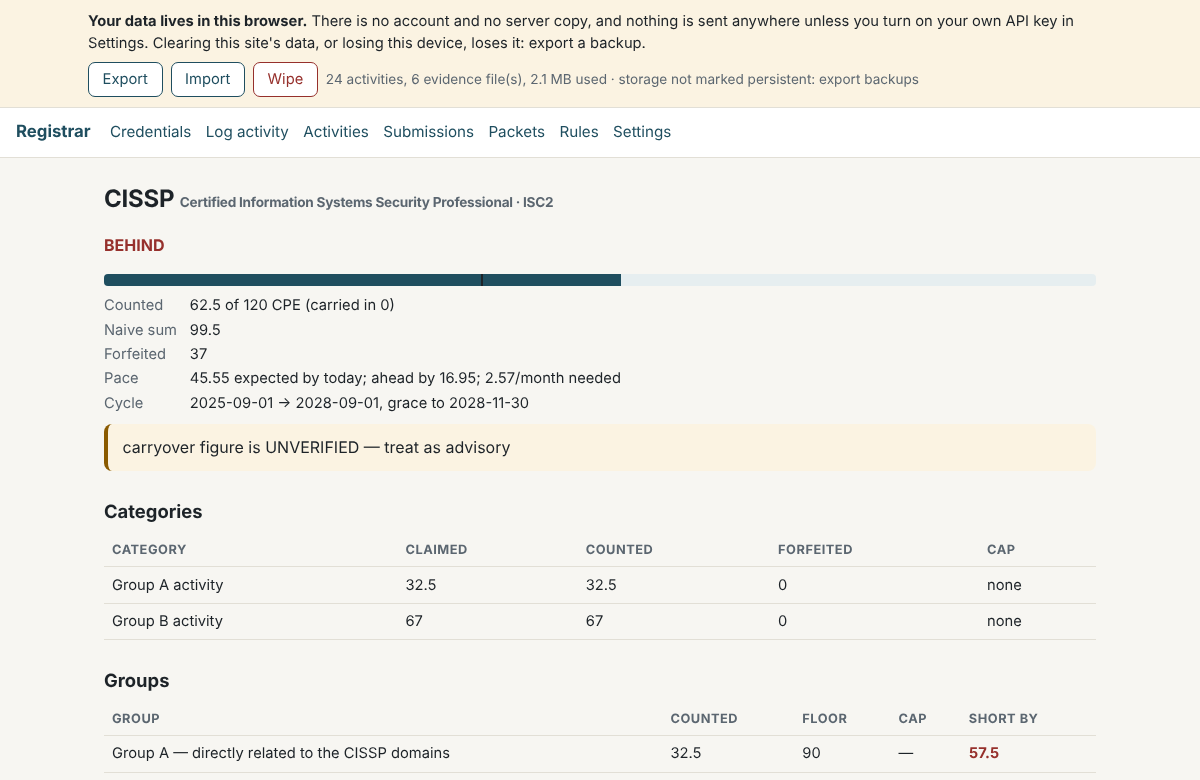1200x780 pixels.
Task: Select the '62.5 of 120 CPE' counted value
Action: coord(292,305)
